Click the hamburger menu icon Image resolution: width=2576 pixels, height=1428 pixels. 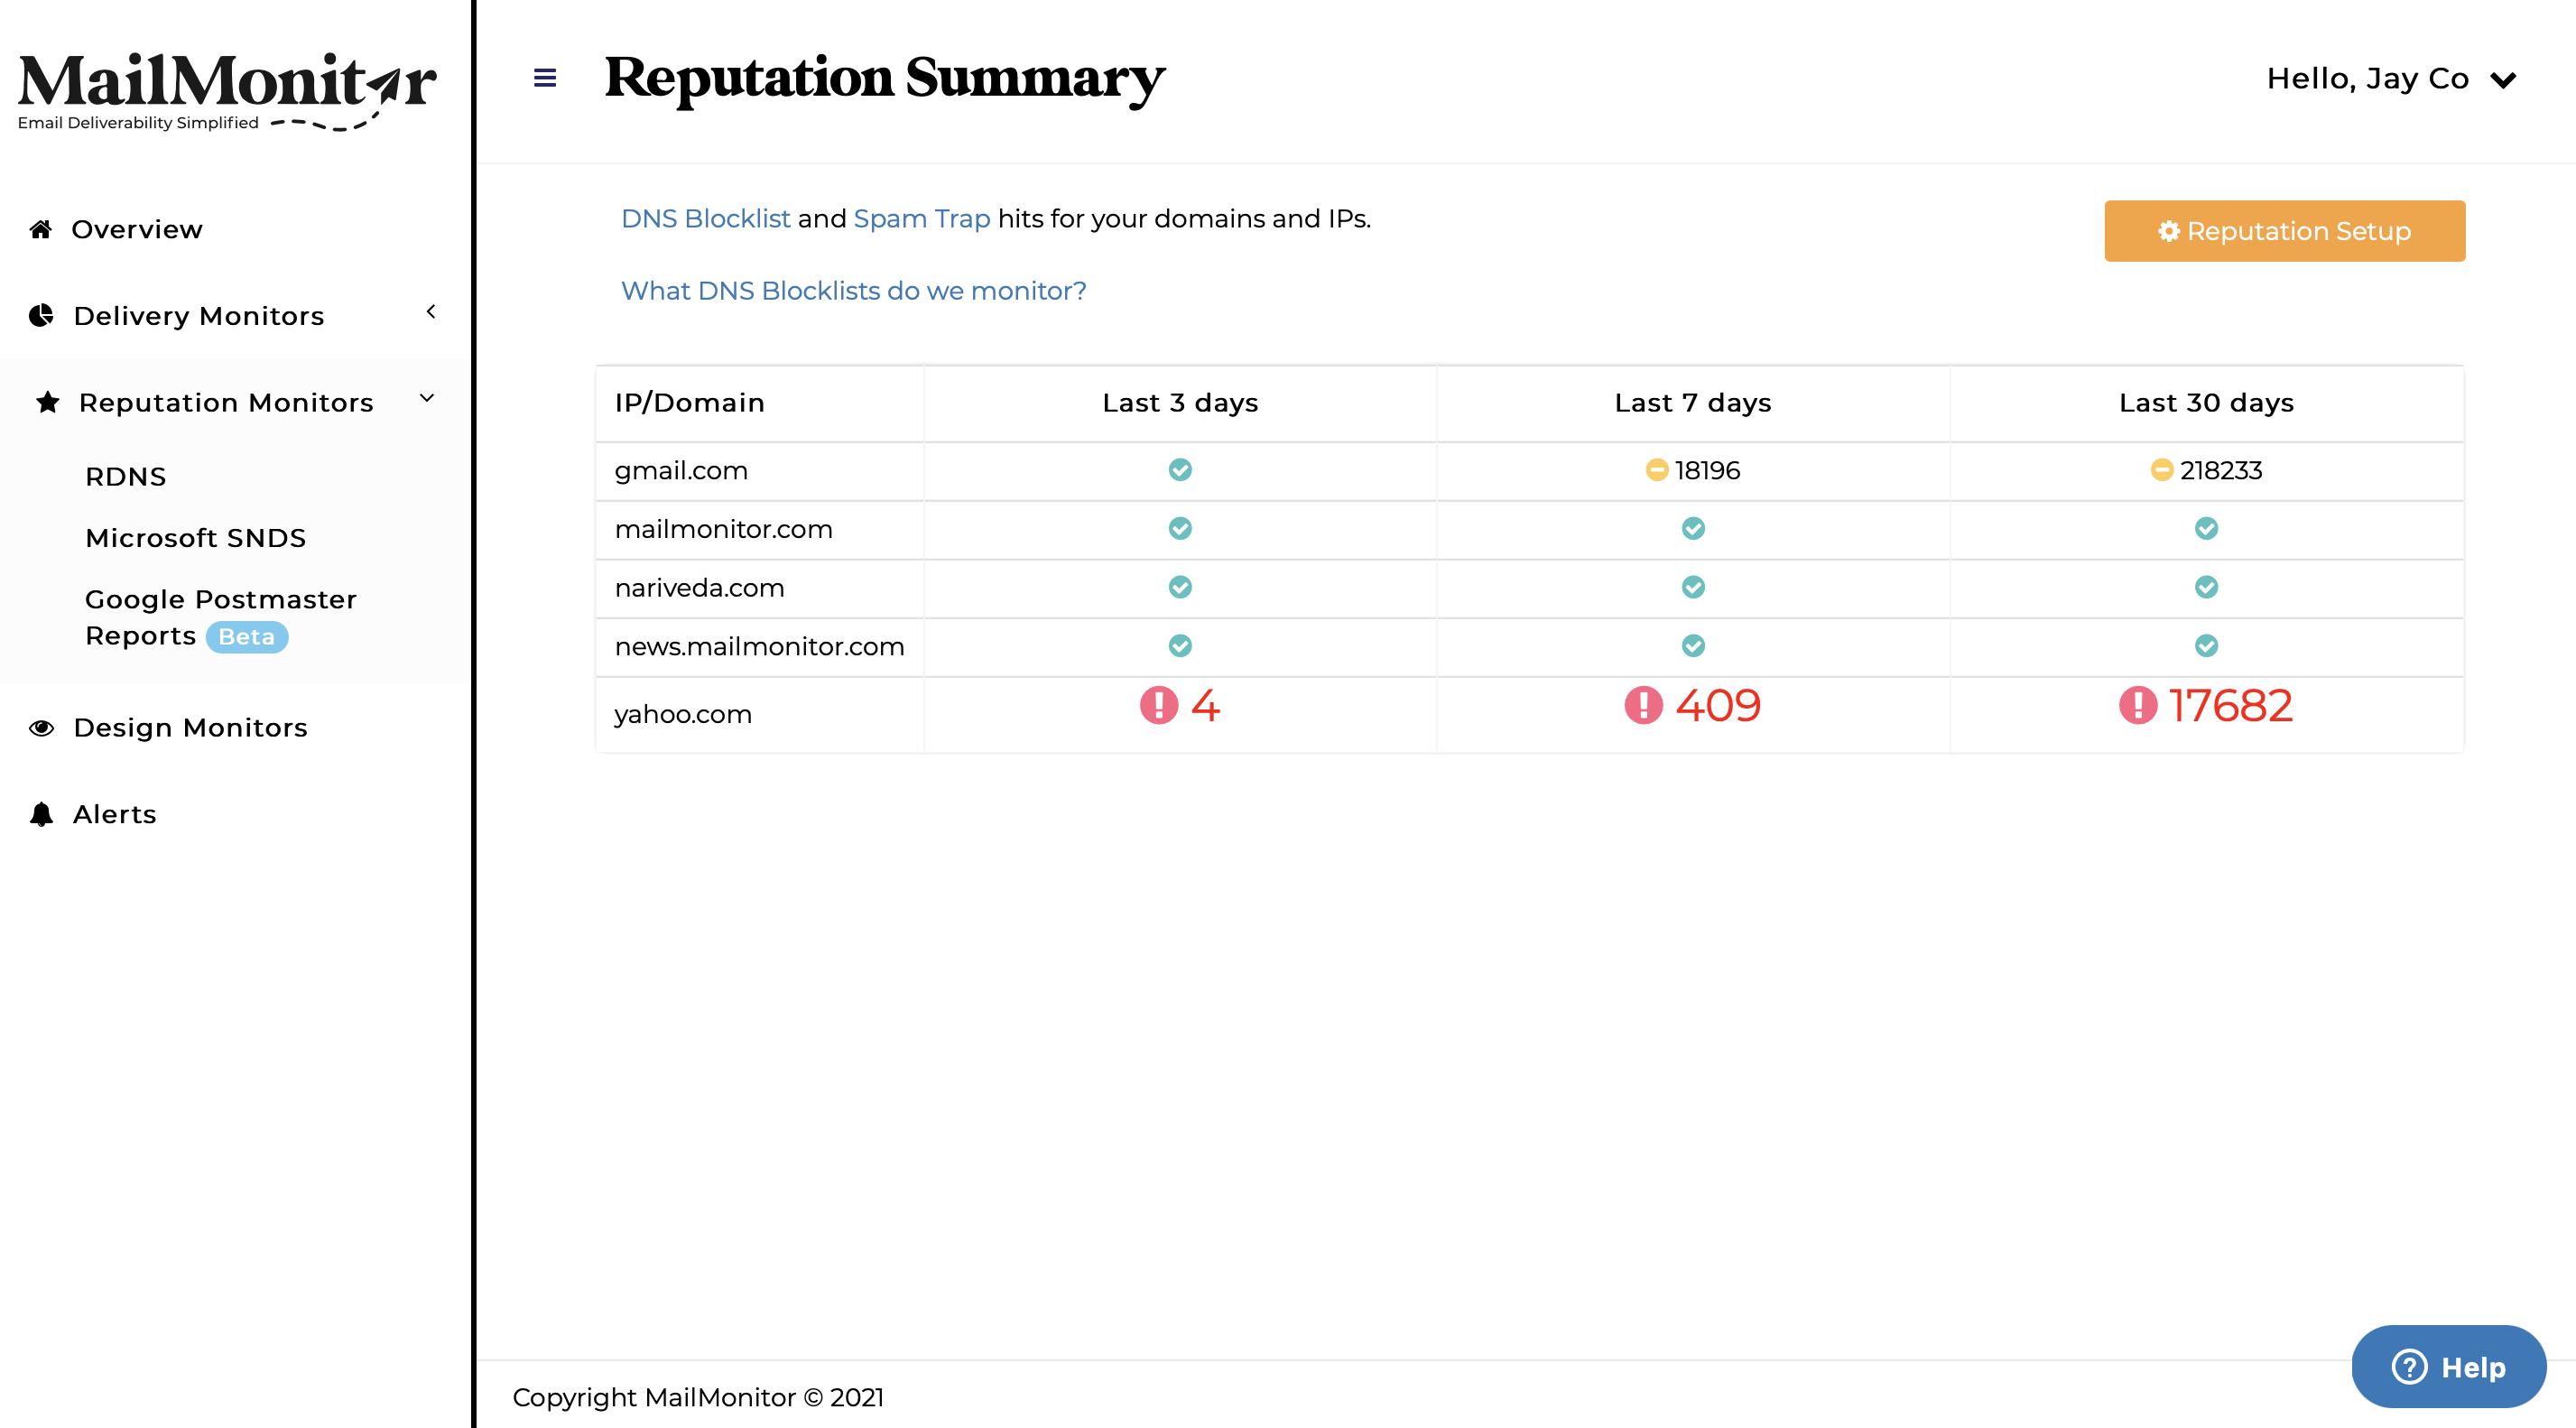[543, 78]
